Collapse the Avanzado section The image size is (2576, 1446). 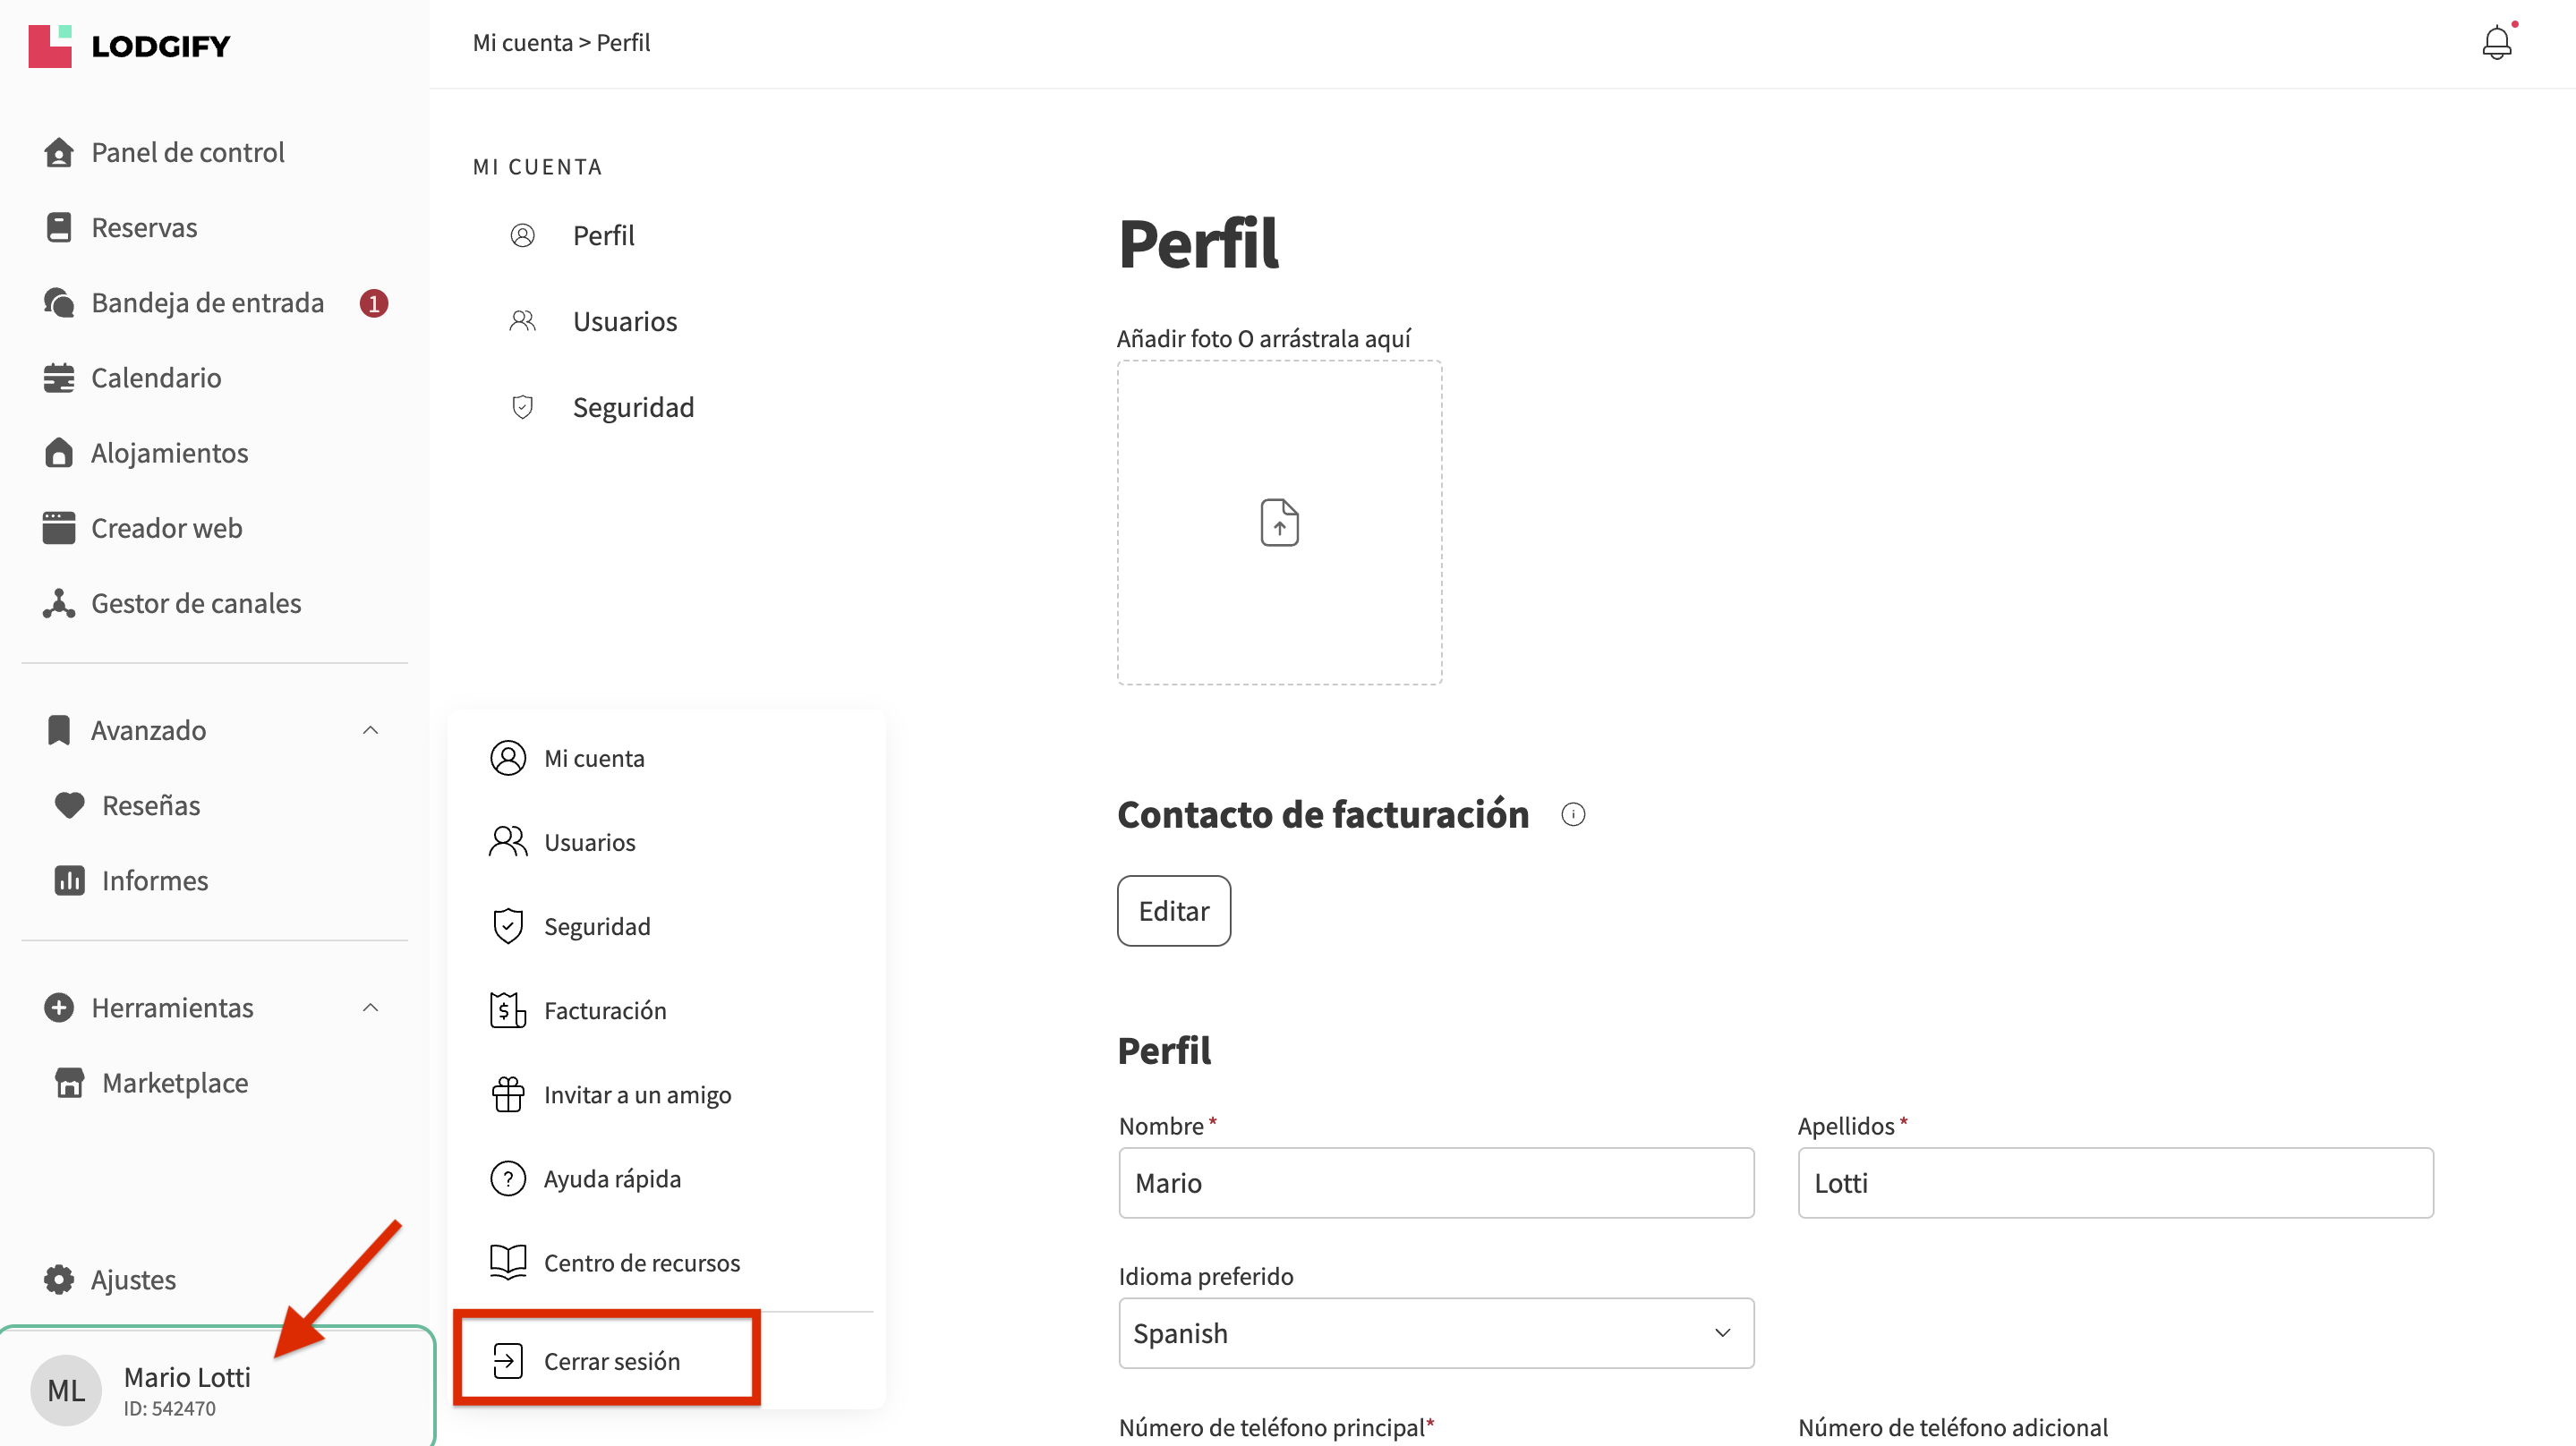point(370,730)
